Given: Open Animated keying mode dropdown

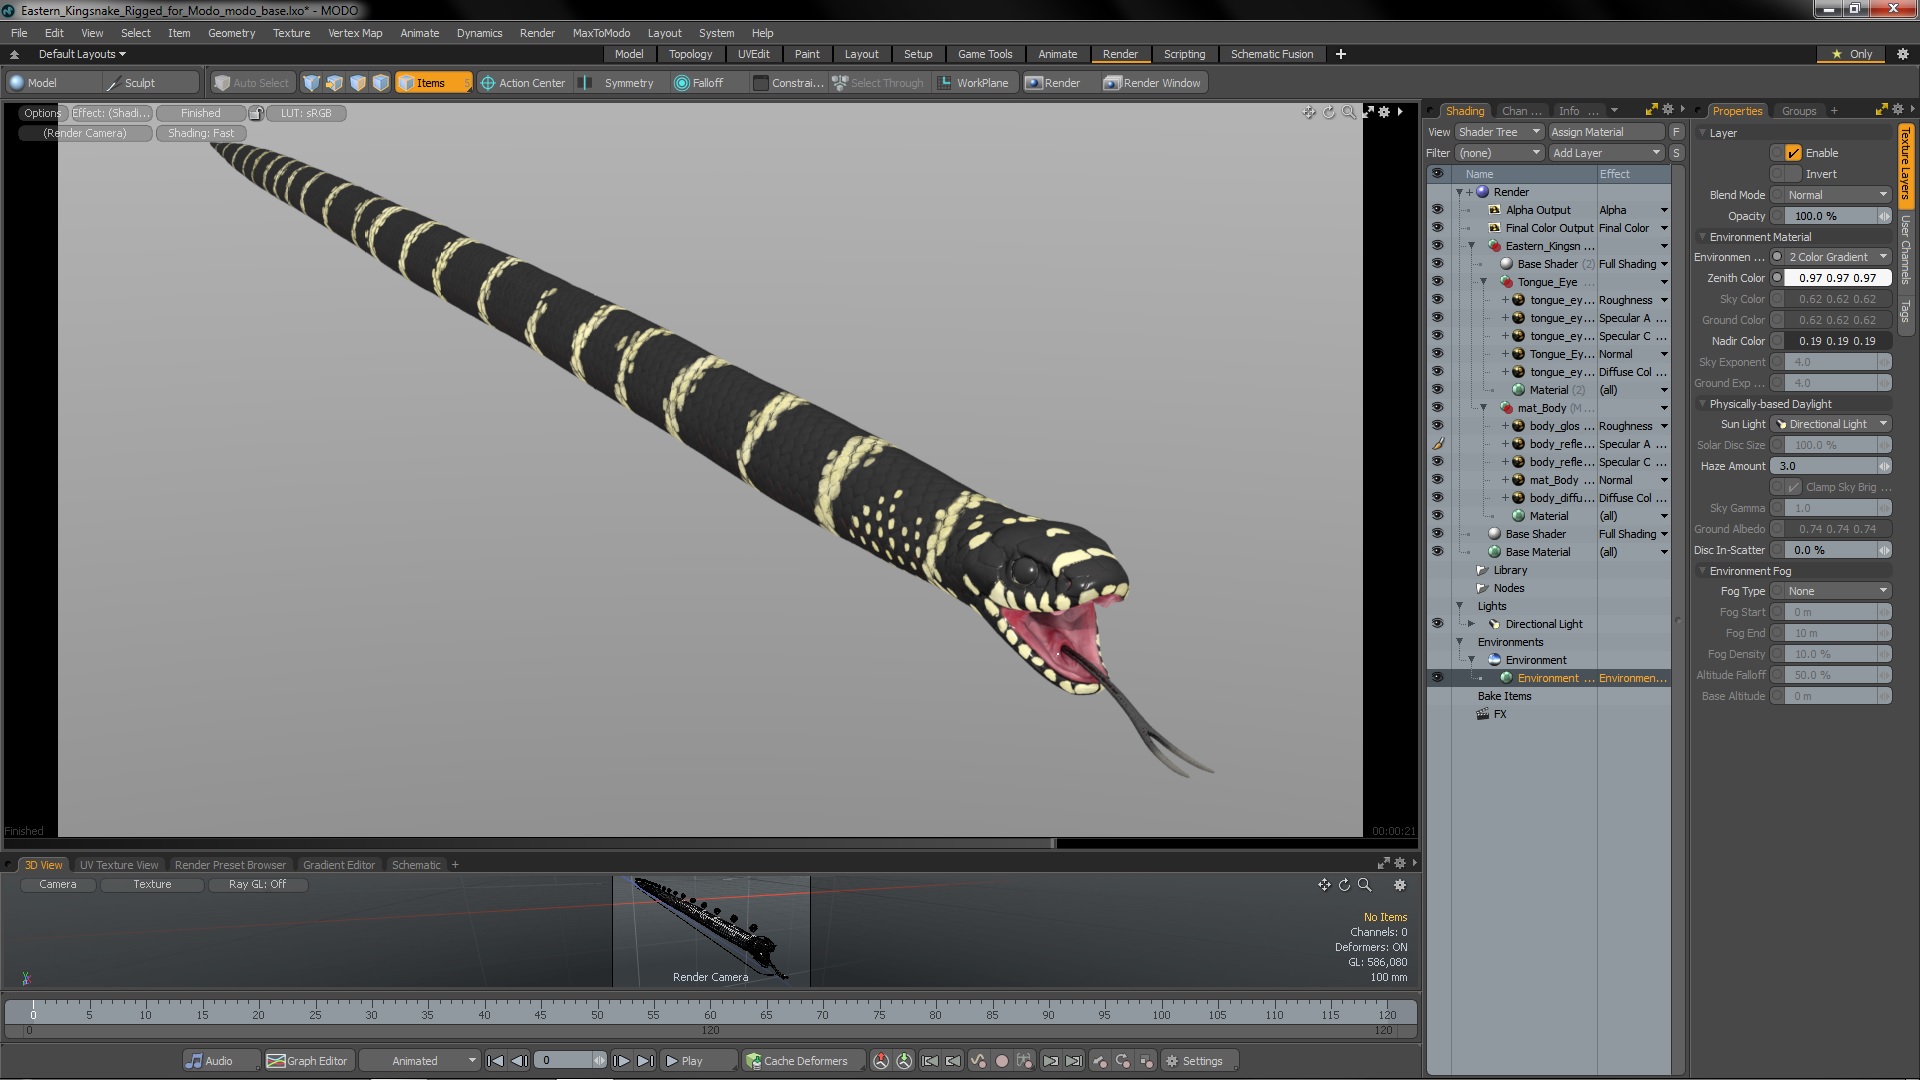Looking at the screenshot, I should coord(420,1061).
